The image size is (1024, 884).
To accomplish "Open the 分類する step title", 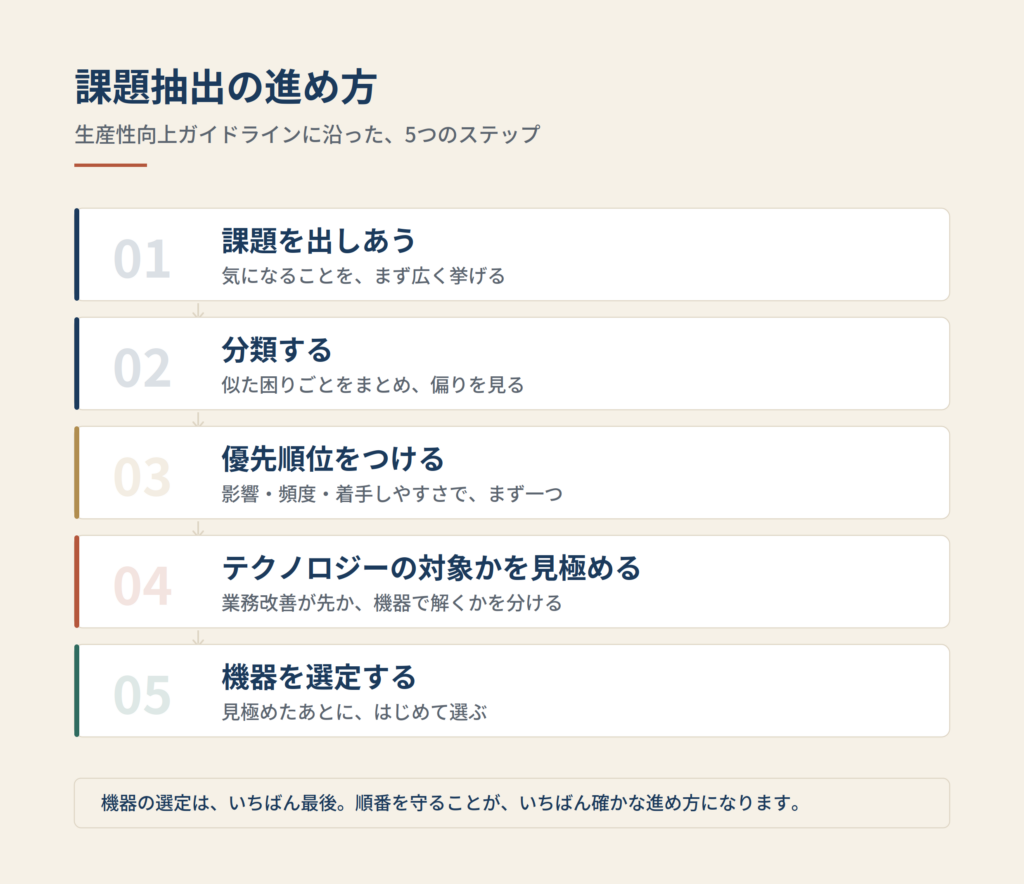I will point(277,349).
